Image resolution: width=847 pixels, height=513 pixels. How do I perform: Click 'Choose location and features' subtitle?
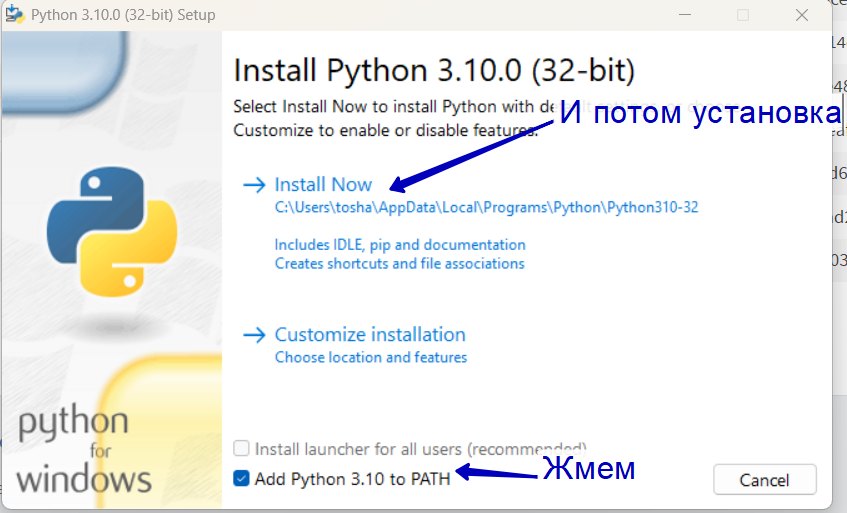pyautogui.click(x=371, y=357)
